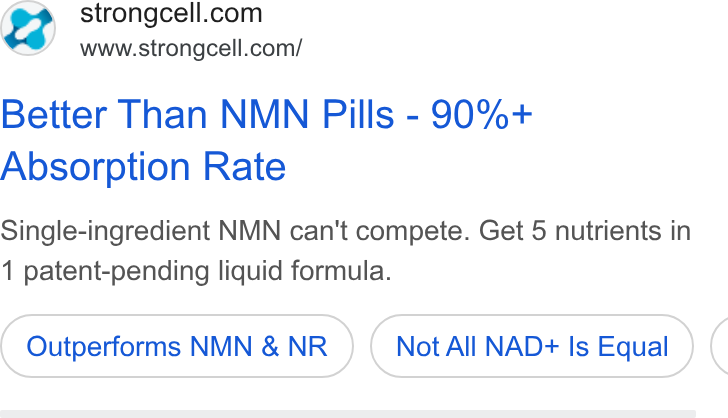
Task: Click '90%+' in the ad headline
Action: tap(481, 114)
